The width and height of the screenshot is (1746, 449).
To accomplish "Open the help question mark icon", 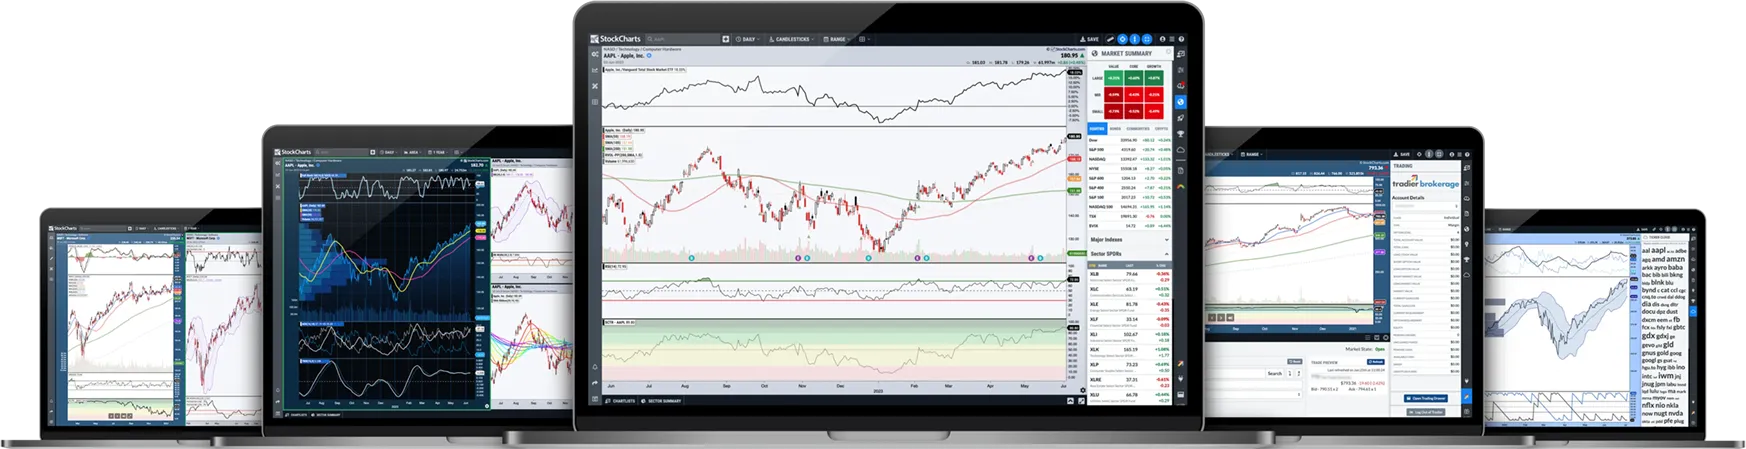I will pyautogui.click(x=1181, y=39).
